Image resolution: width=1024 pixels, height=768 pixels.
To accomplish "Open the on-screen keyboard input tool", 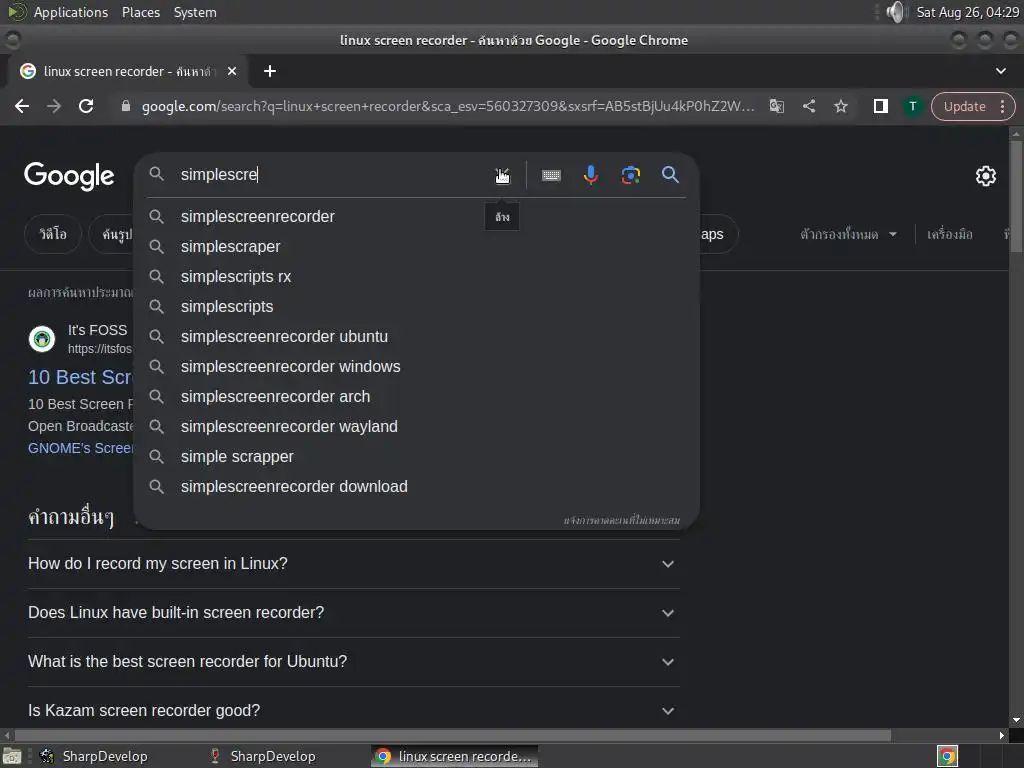I will [x=551, y=175].
